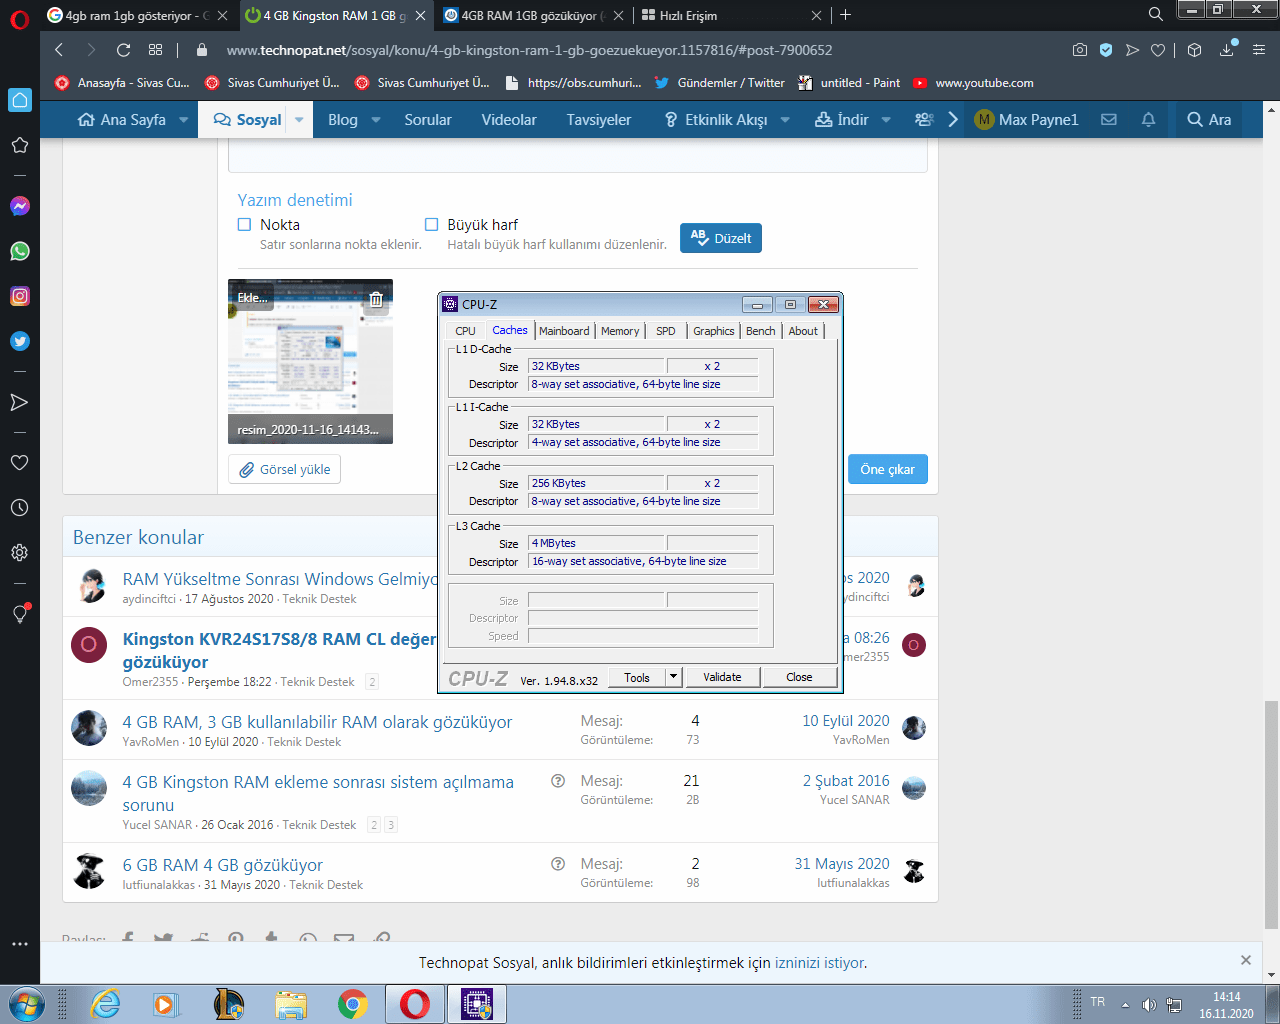Viewport: 1280px width, 1024px height.
Task: Open the notifications bell on Technopat
Action: point(1147,119)
